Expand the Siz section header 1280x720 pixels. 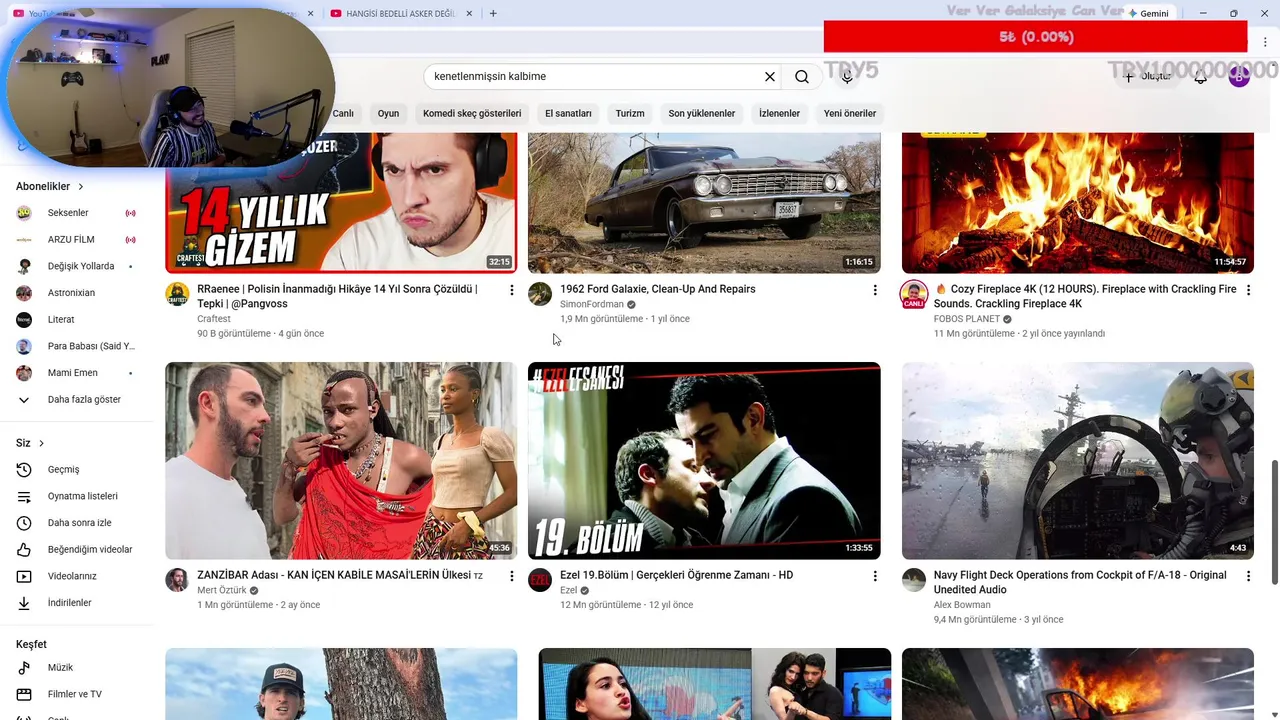tap(30, 443)
